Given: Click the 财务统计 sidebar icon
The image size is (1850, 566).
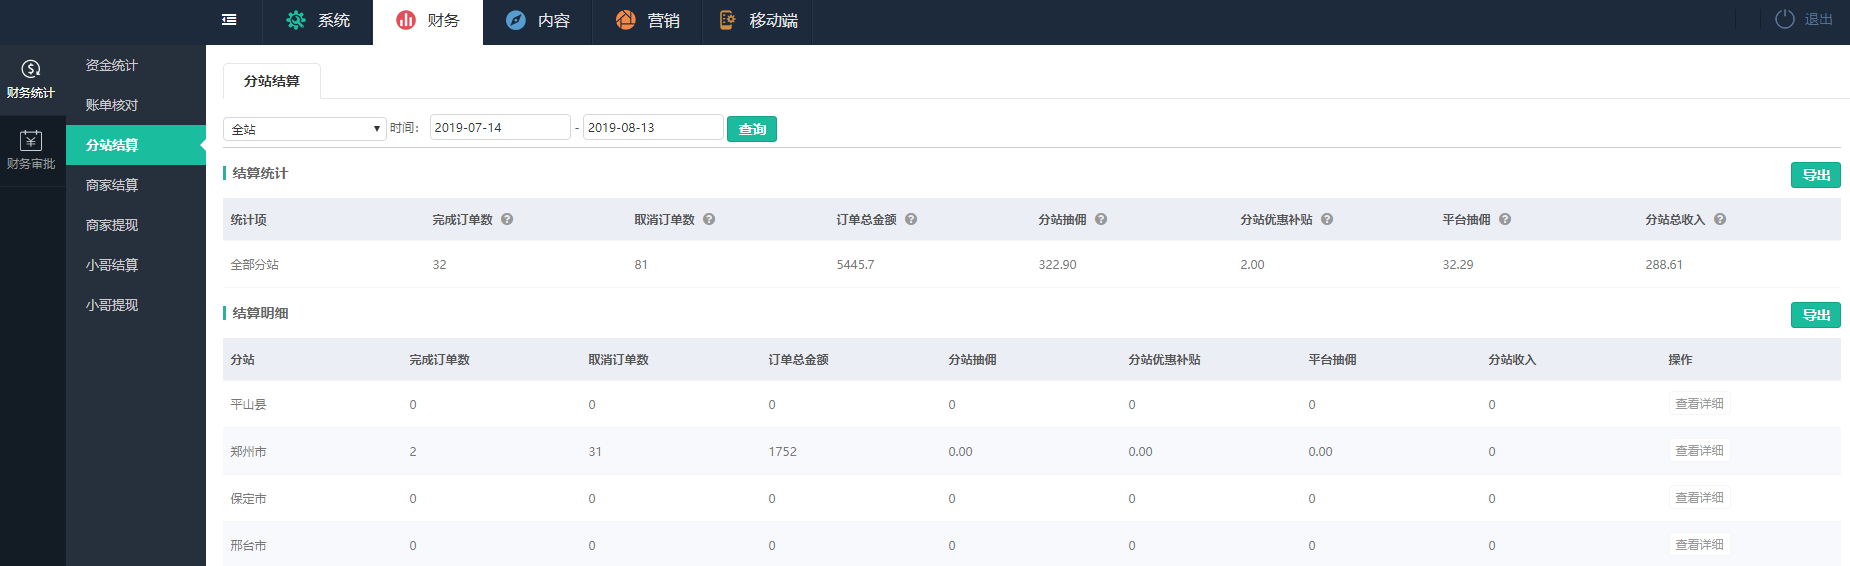Looking at the screenshot, I should tap(31, 69).
